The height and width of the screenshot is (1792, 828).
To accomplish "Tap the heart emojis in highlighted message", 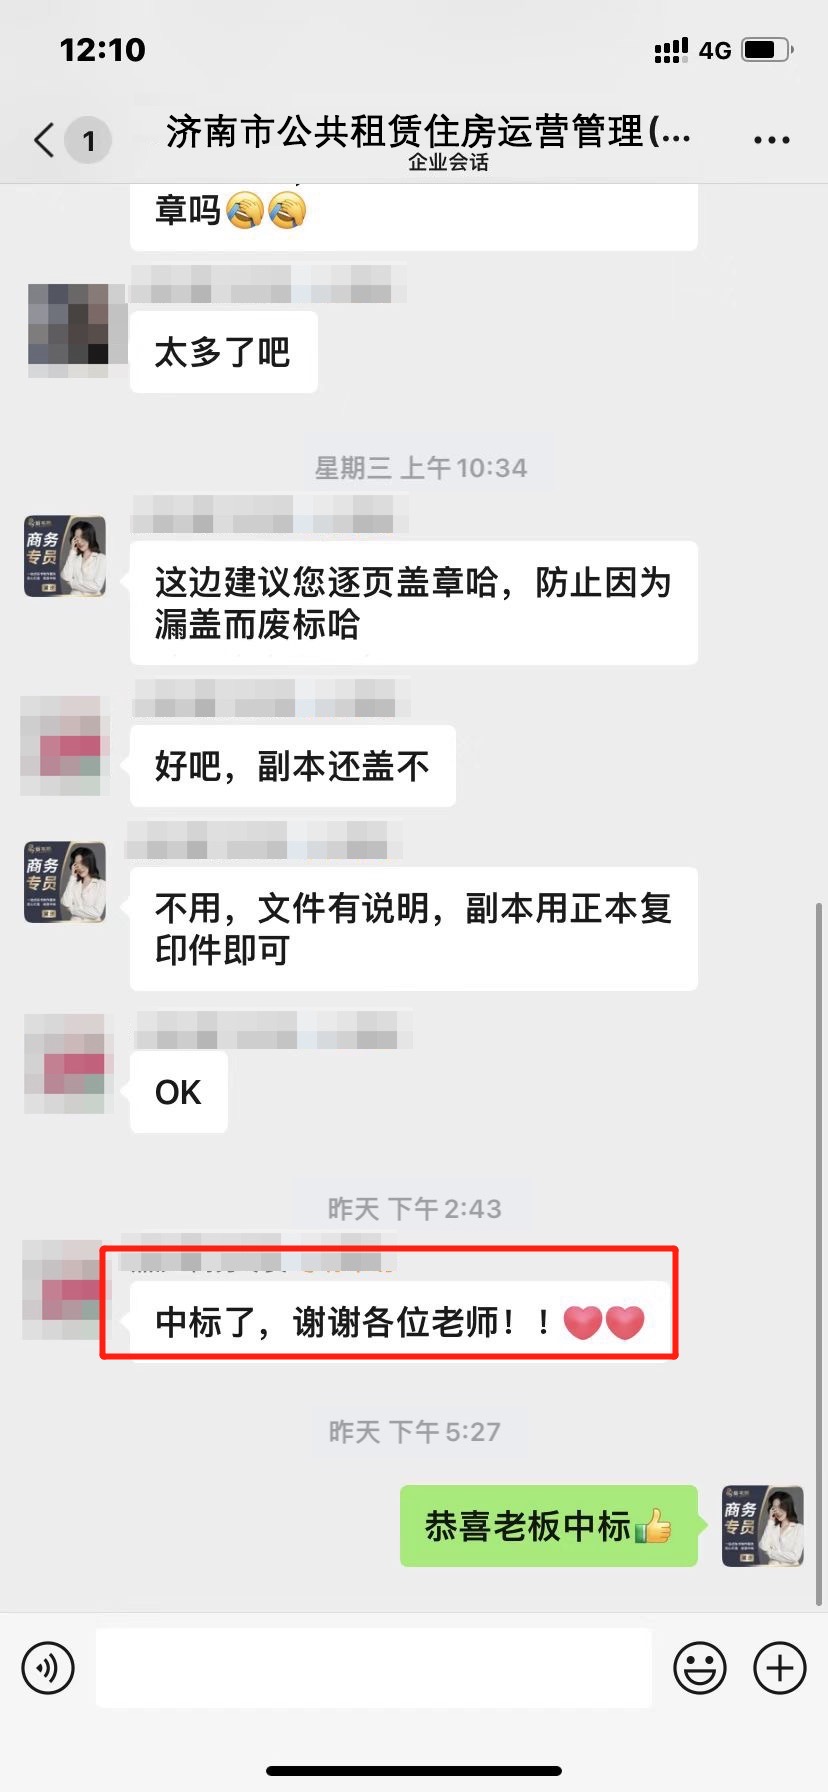I will pos(604,1322).
